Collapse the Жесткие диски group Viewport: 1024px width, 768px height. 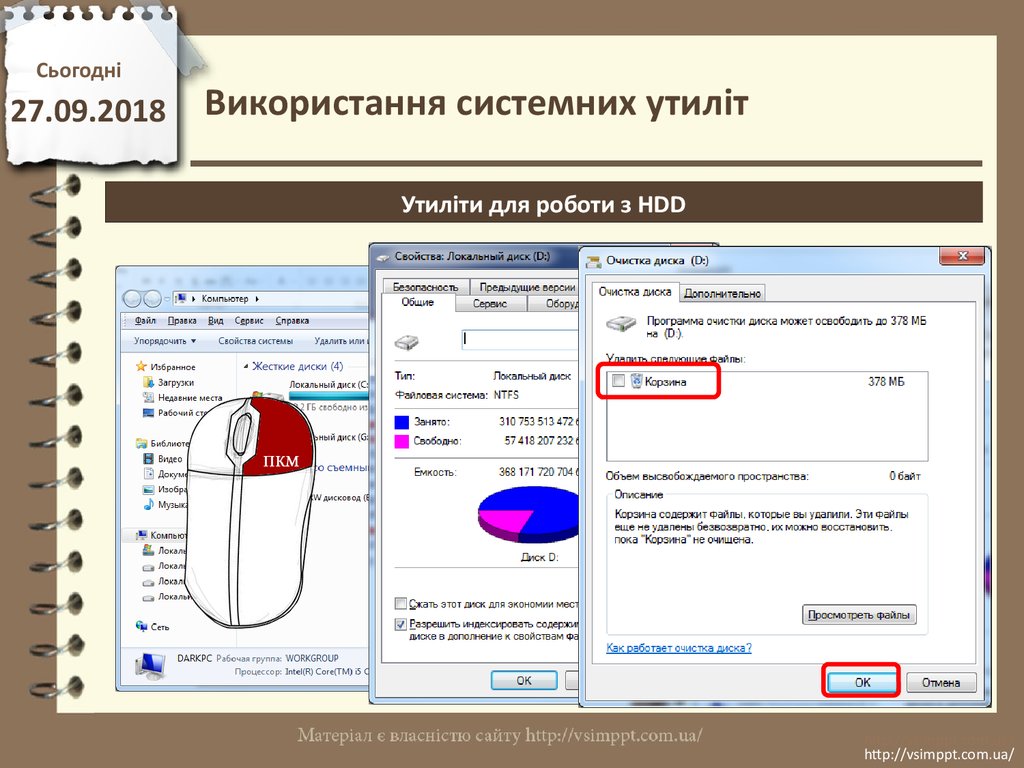(245, 366)
